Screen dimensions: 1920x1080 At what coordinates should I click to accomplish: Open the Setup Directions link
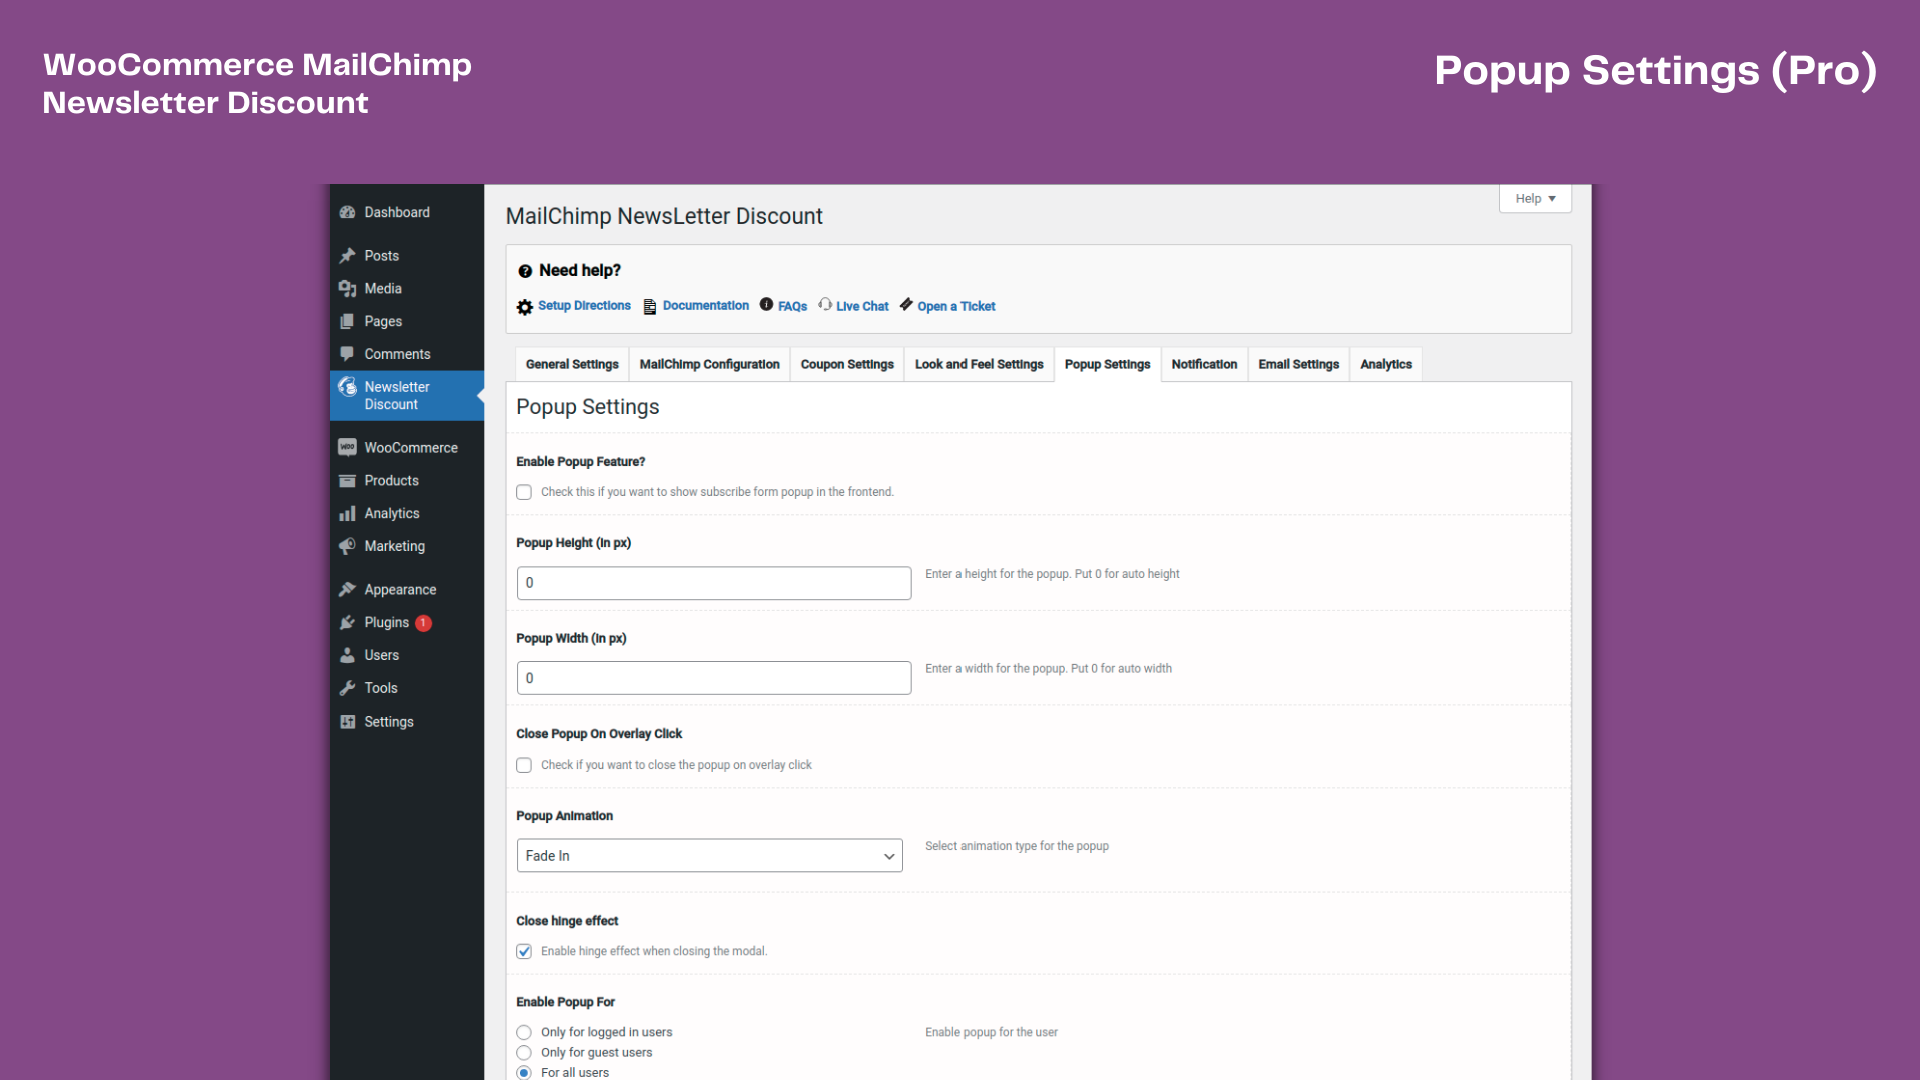click(x=584, y=306)
